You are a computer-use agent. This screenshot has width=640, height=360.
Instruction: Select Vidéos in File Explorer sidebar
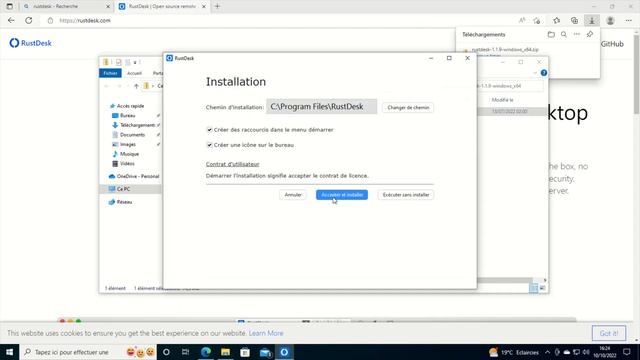pyautogui.click(x=127, y=164)
